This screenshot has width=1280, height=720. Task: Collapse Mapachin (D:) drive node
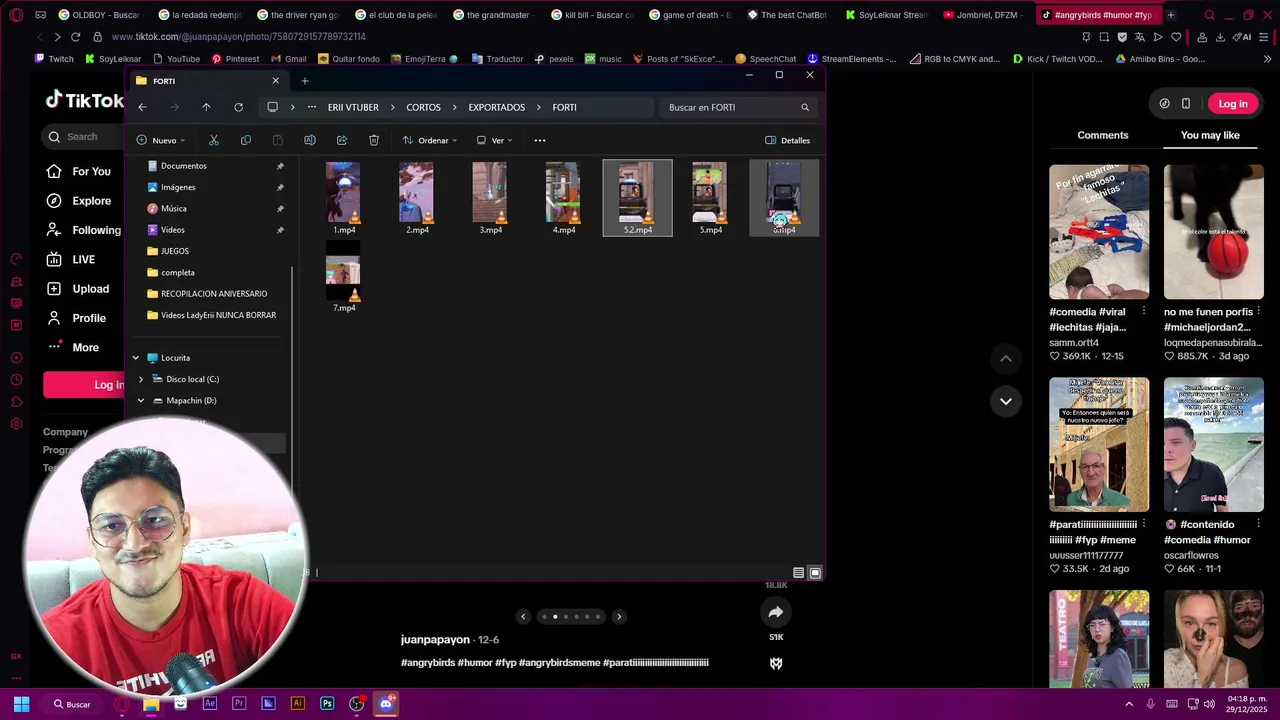coord(141,401)
